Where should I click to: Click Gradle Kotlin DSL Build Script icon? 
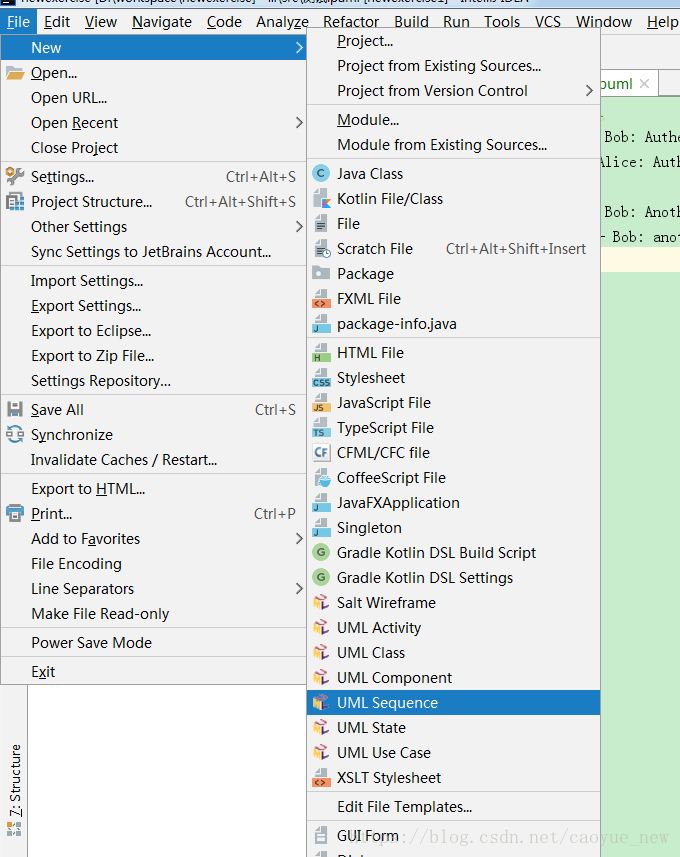coord(321,553)
